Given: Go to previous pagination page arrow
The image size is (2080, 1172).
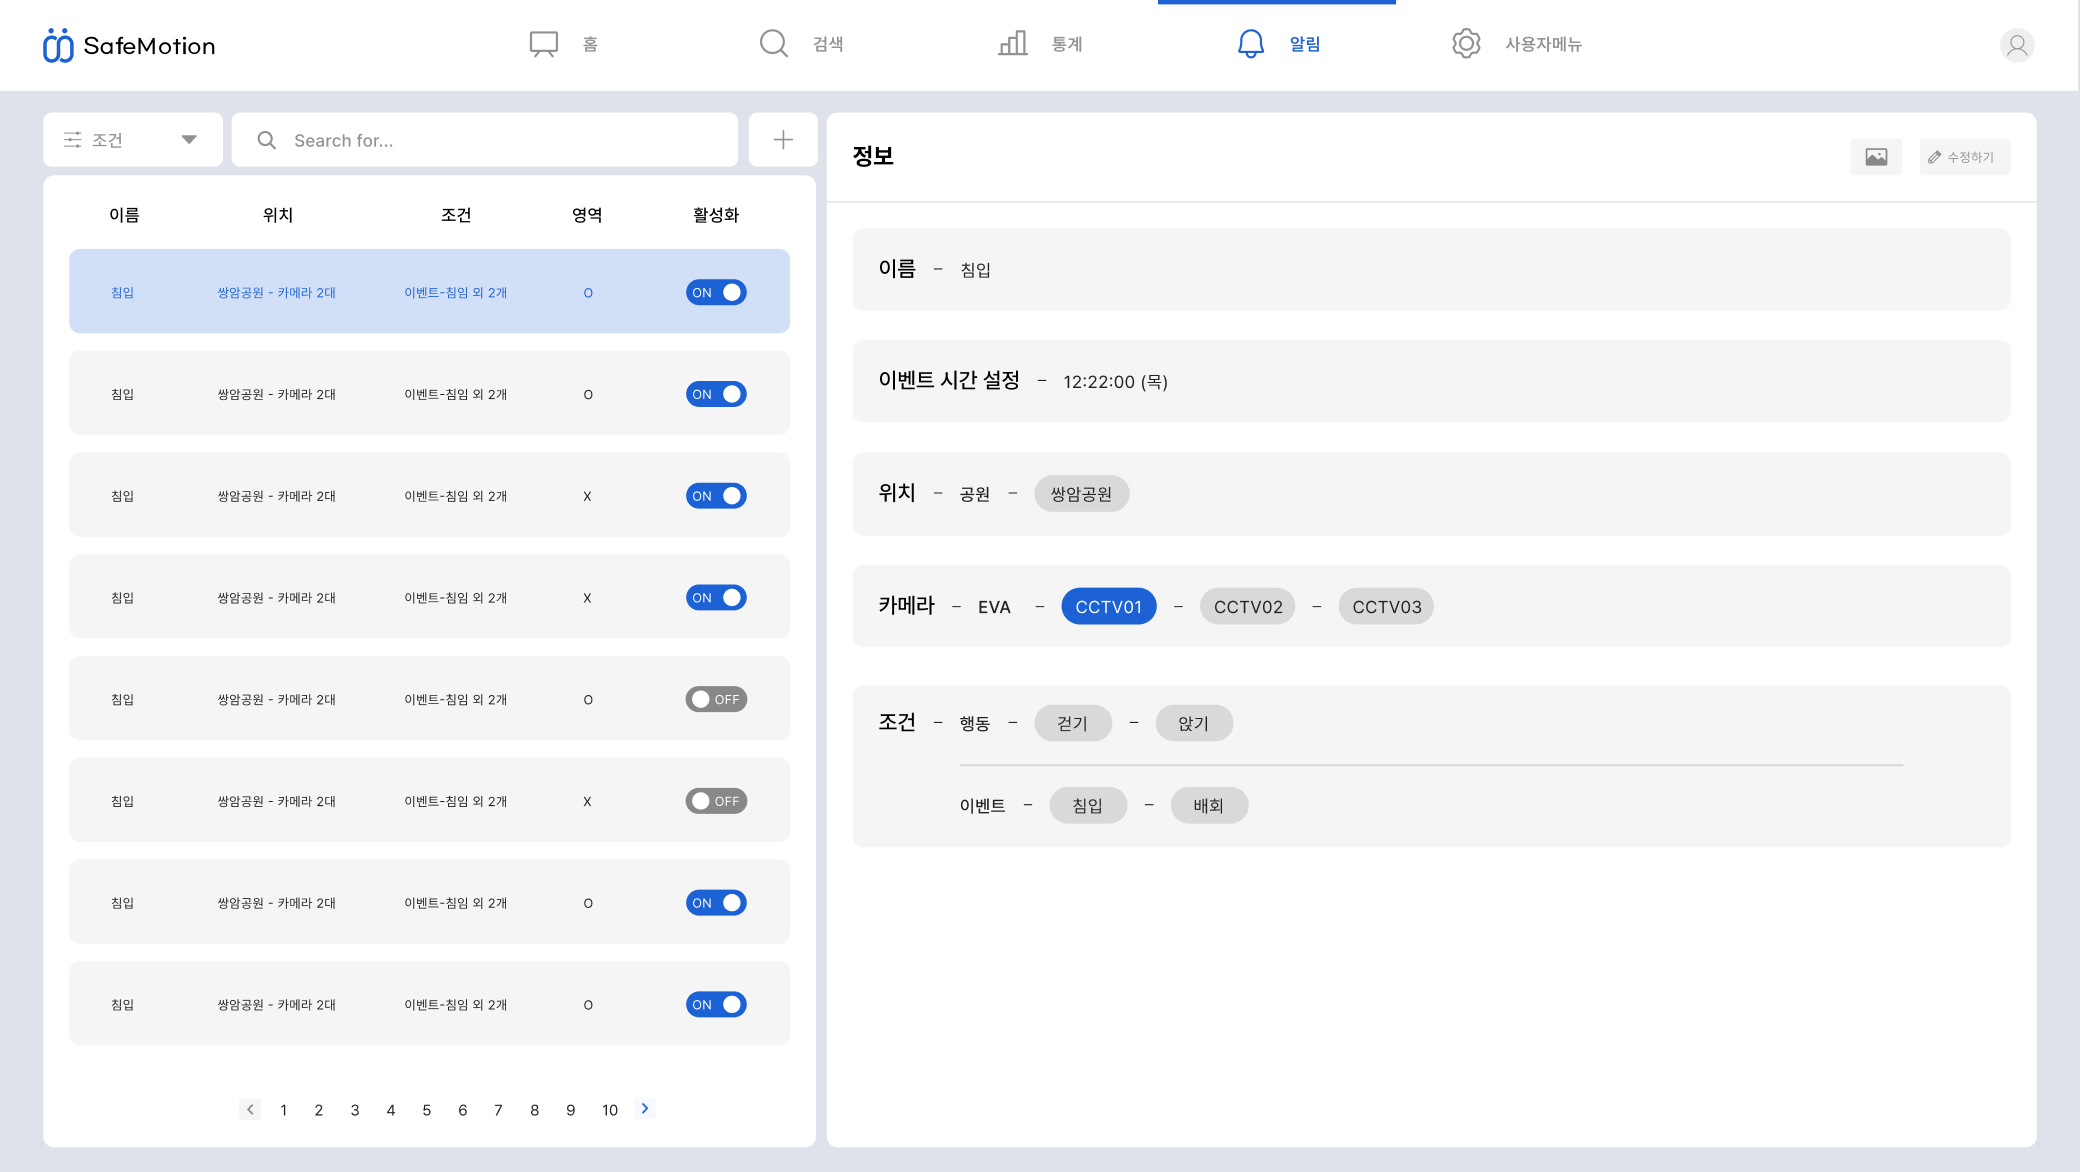Looking at the screenshot, I should click(250, 1109).
